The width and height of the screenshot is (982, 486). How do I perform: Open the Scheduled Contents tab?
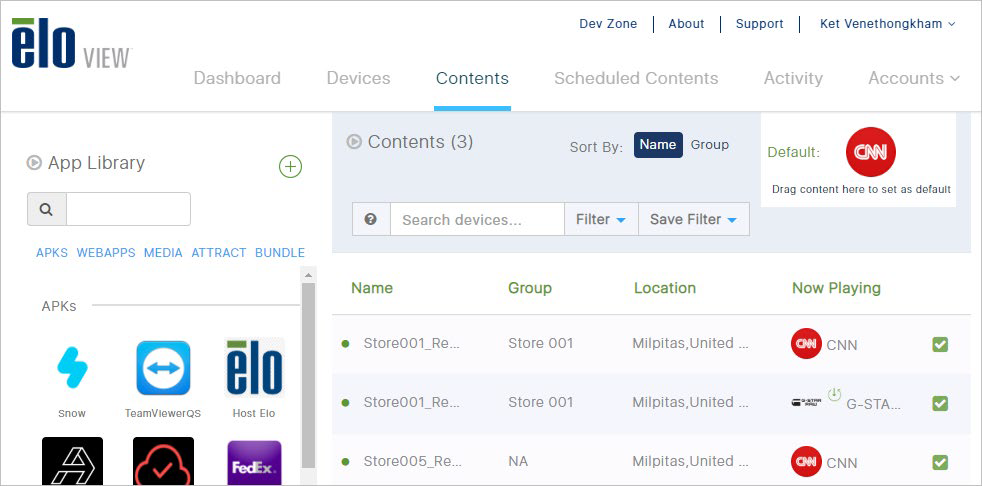(x=636, y=78)
